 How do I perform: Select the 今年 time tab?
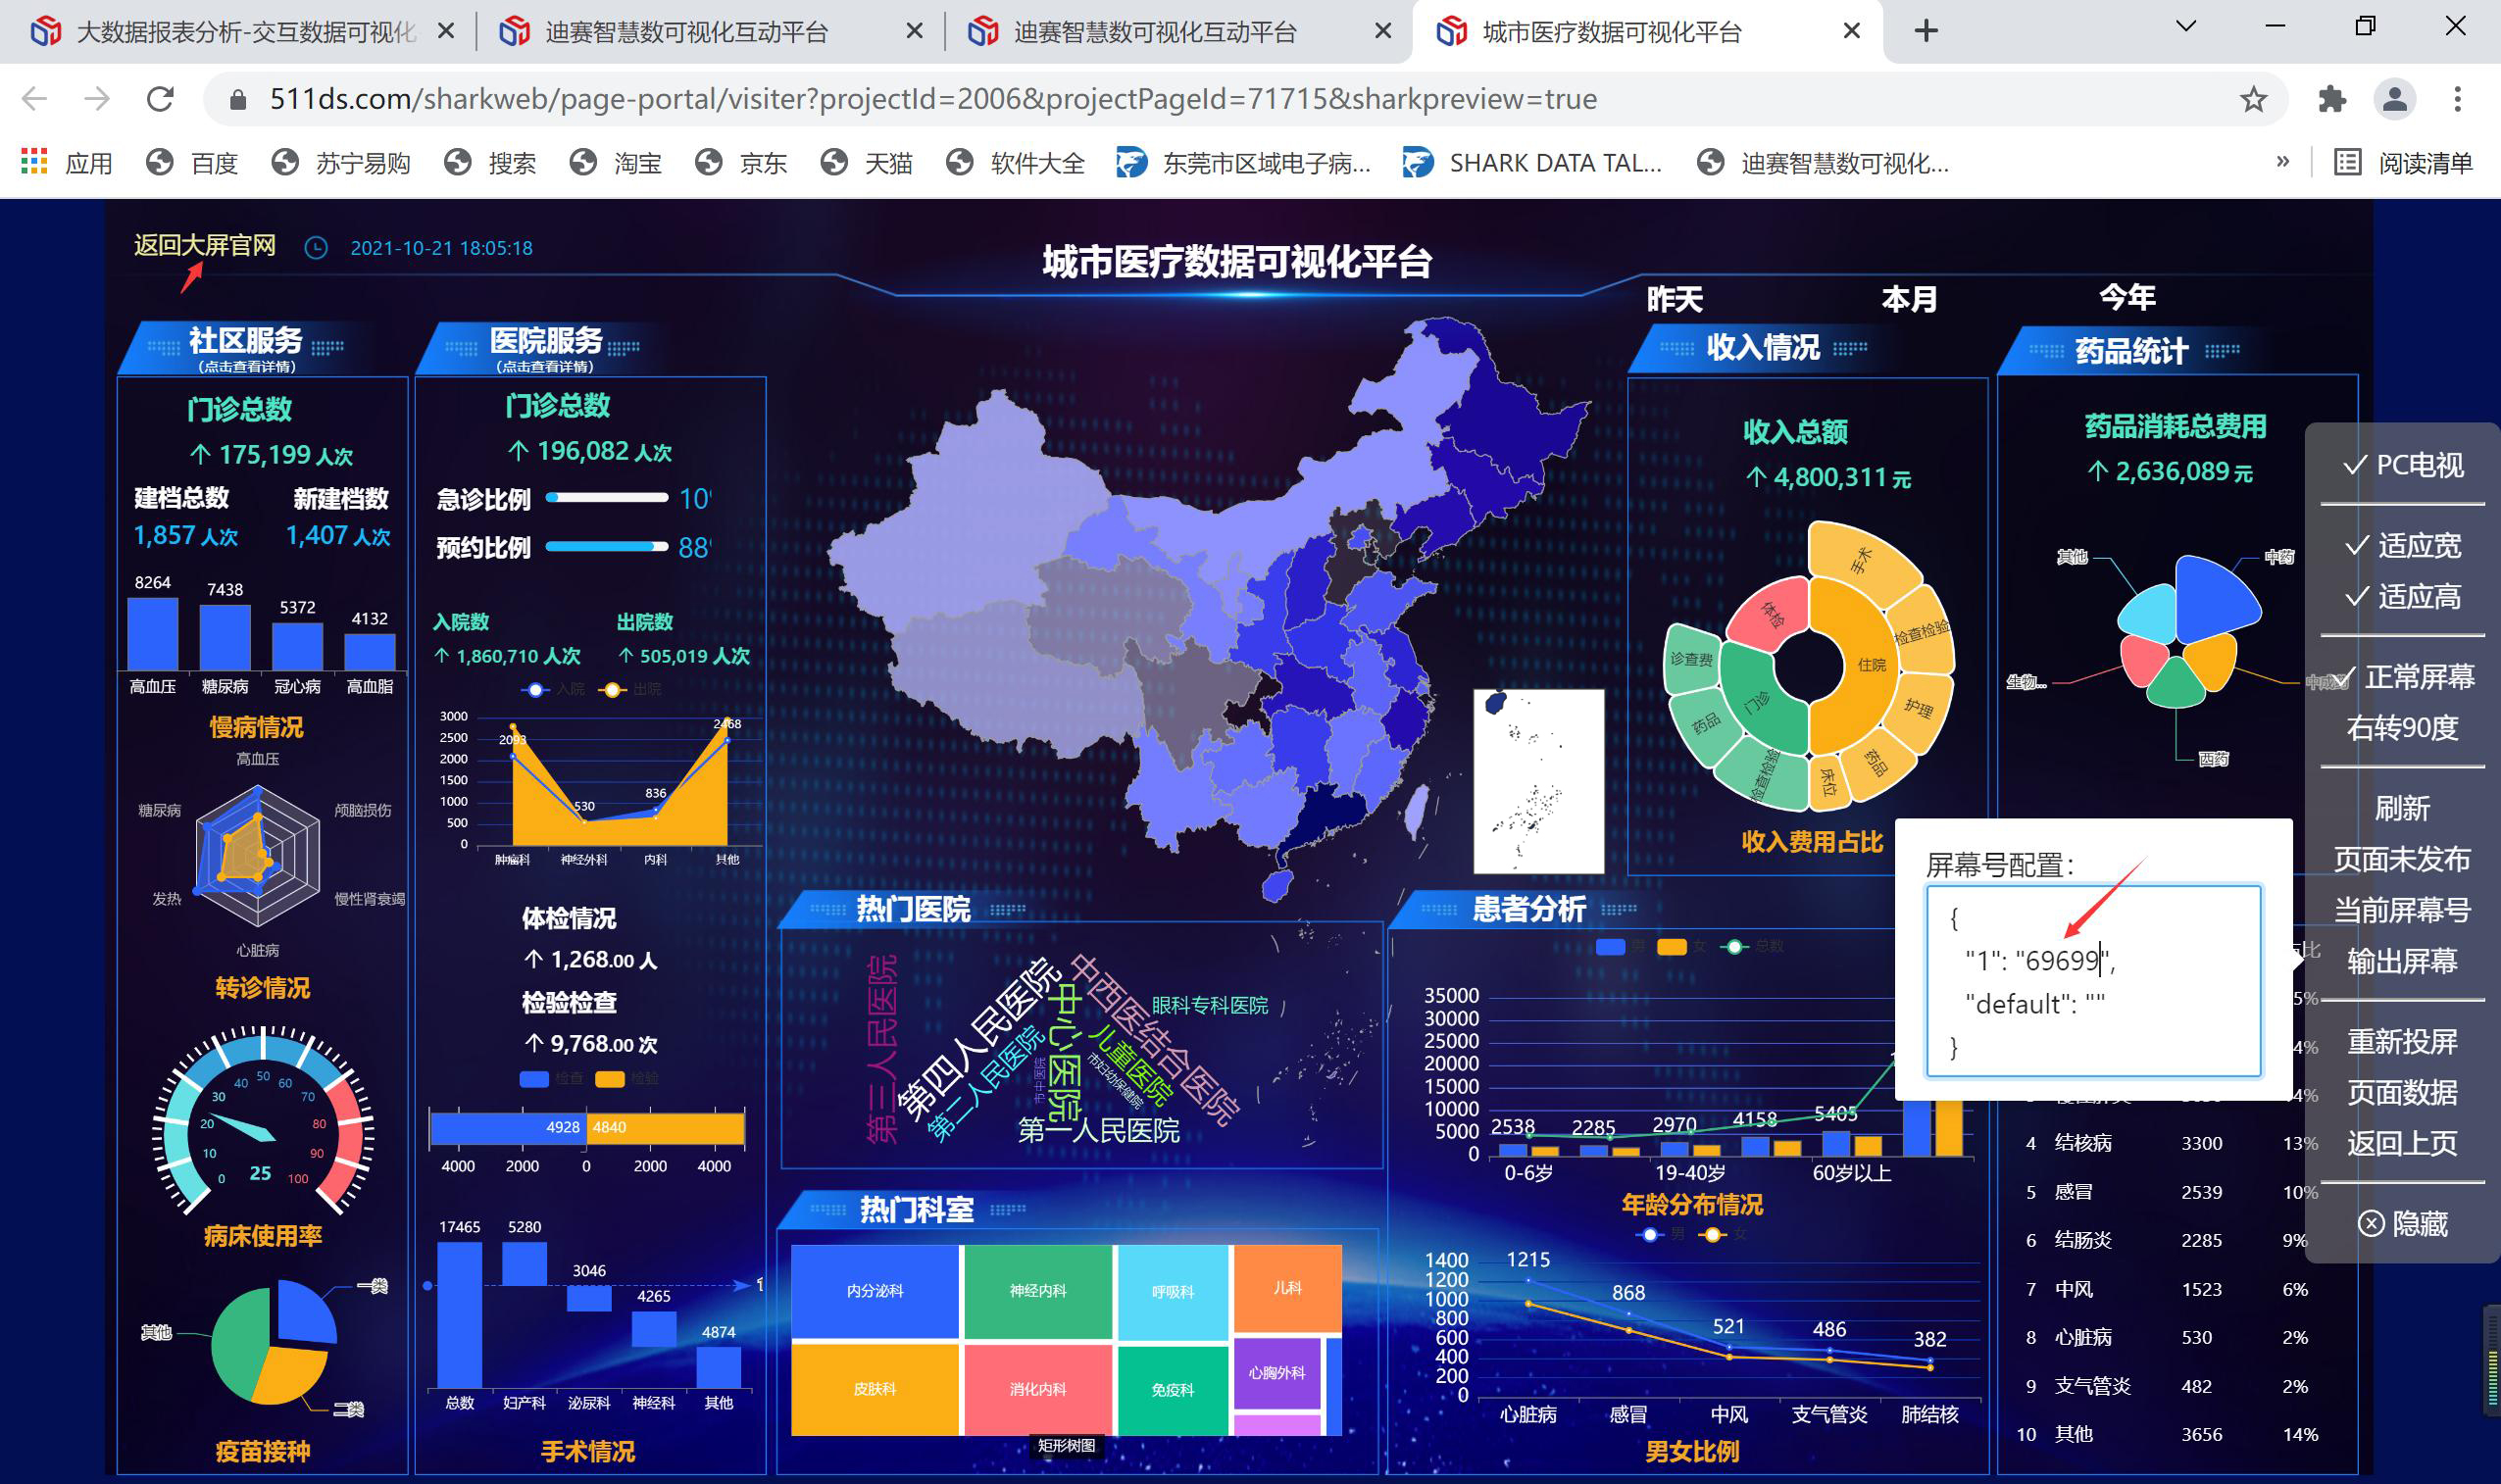click(2127, 297)
